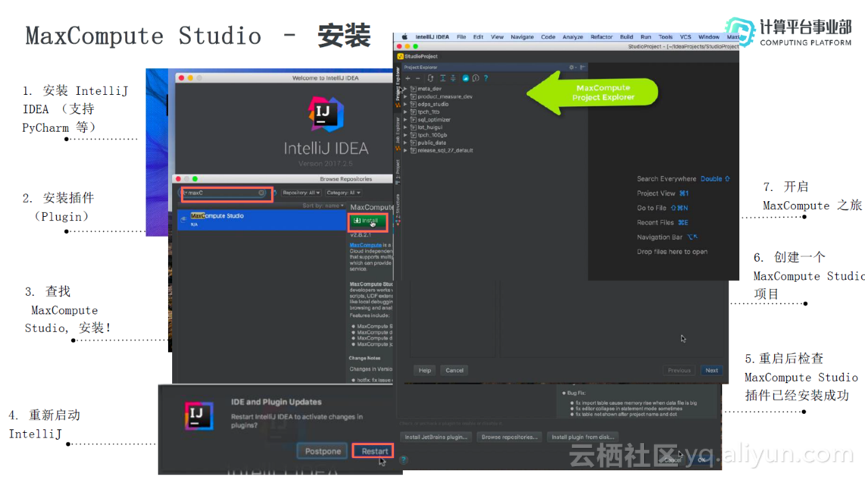Clear the maxC search field with the X icon
Screen dimensions: 865x480
[x=261, y=193]
